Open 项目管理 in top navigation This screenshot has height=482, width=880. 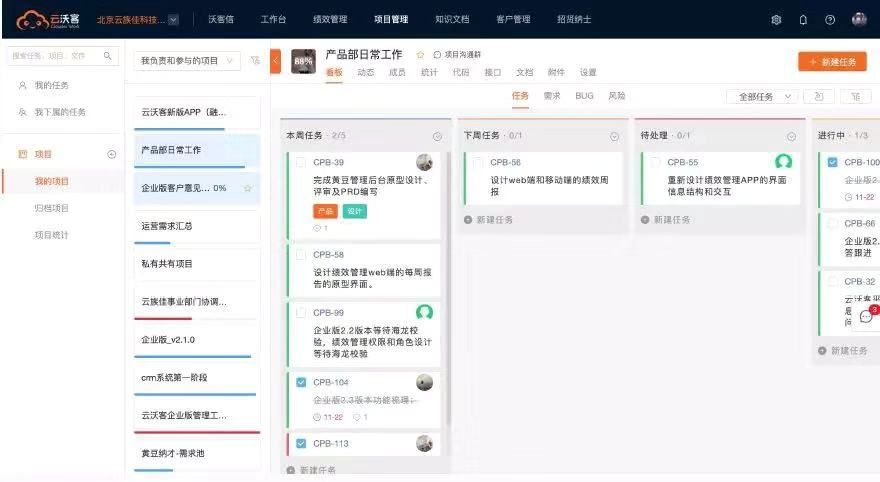(391, 19)
